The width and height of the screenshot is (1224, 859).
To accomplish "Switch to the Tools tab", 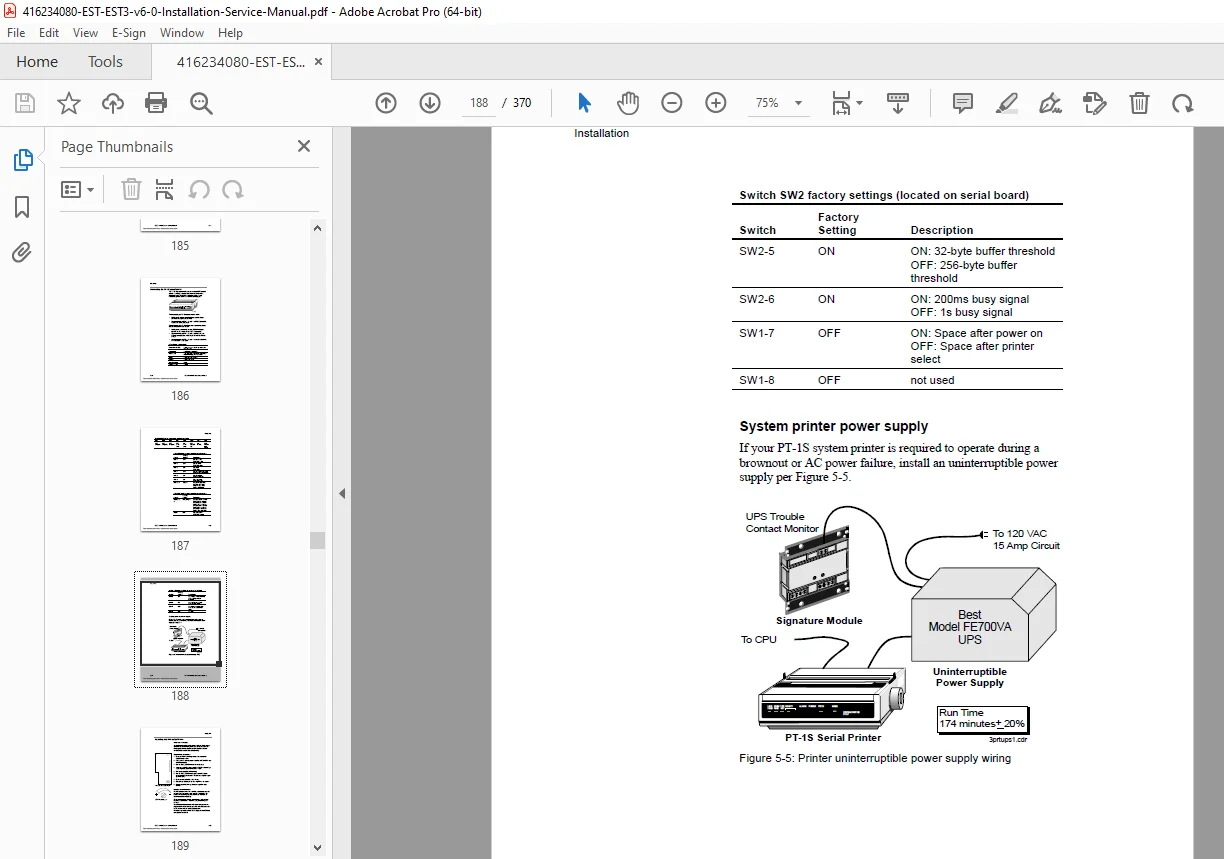I will (105, 62).
